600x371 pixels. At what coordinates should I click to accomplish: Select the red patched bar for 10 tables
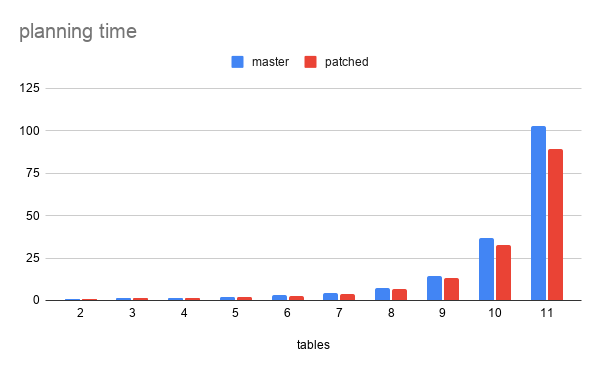503,273
